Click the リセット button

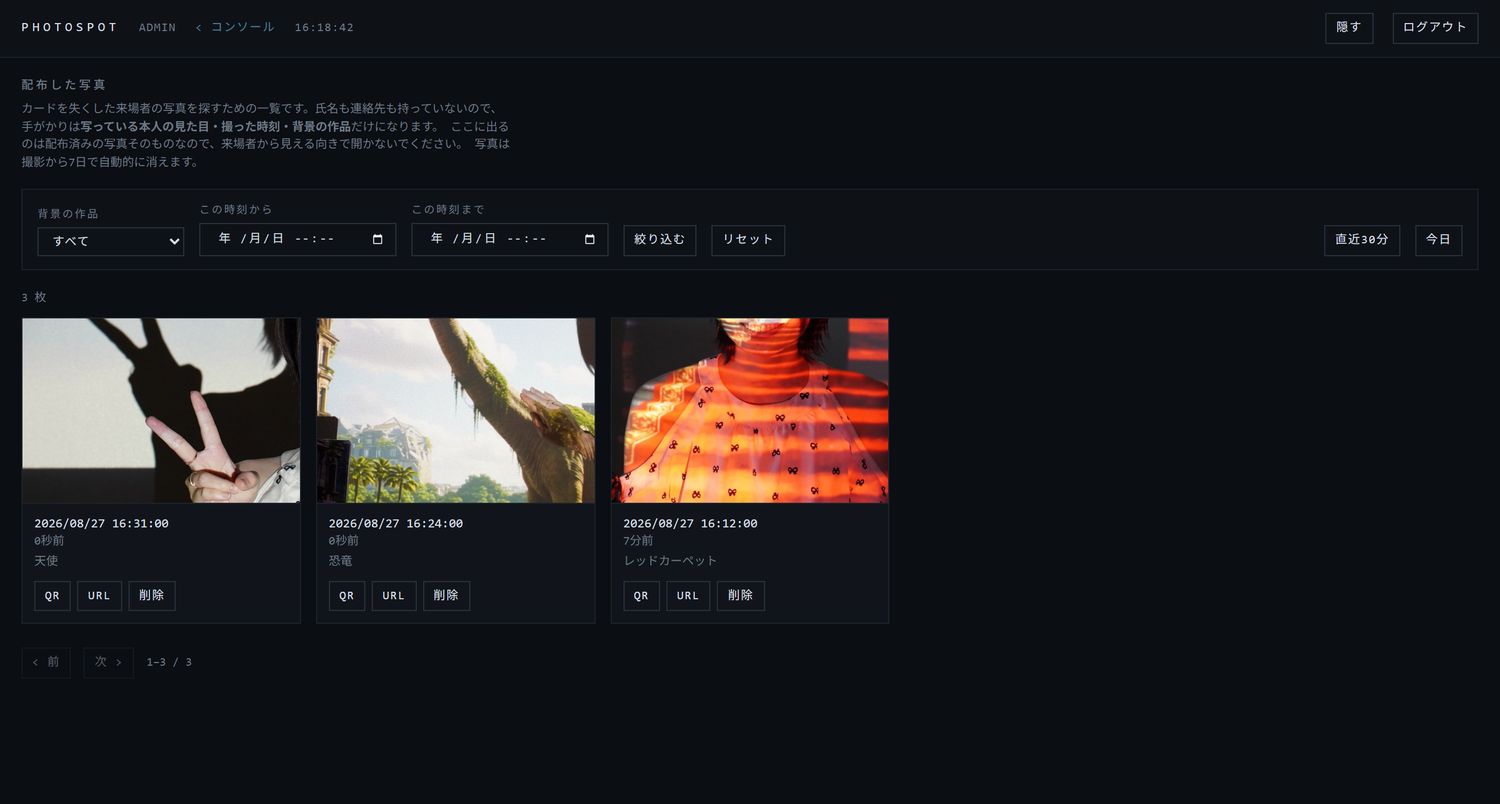pyautogui.click(x=748, y=240)
